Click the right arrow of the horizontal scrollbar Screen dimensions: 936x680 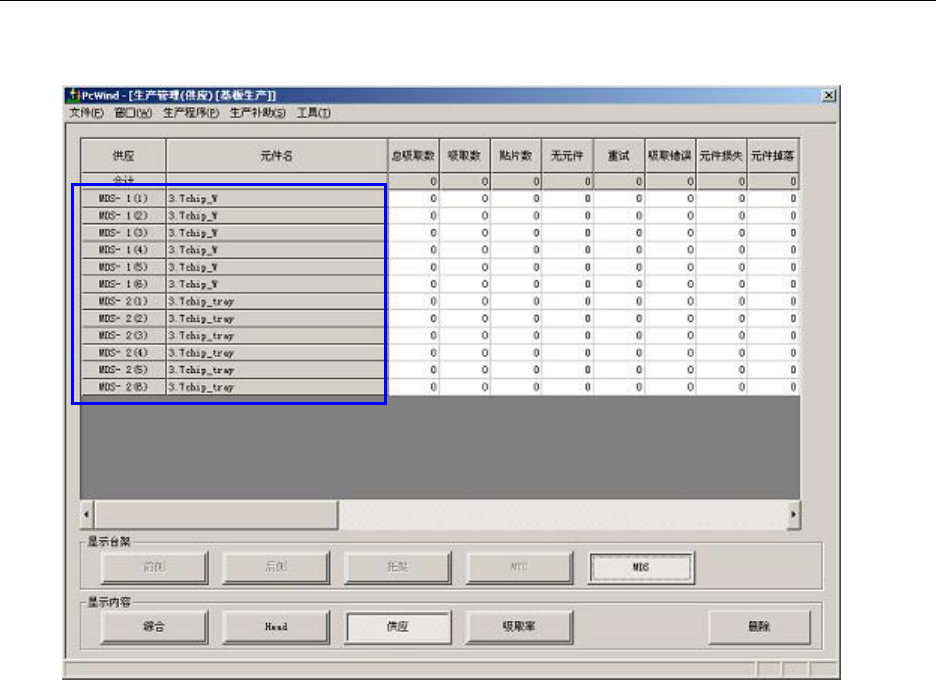pos(793,514)
